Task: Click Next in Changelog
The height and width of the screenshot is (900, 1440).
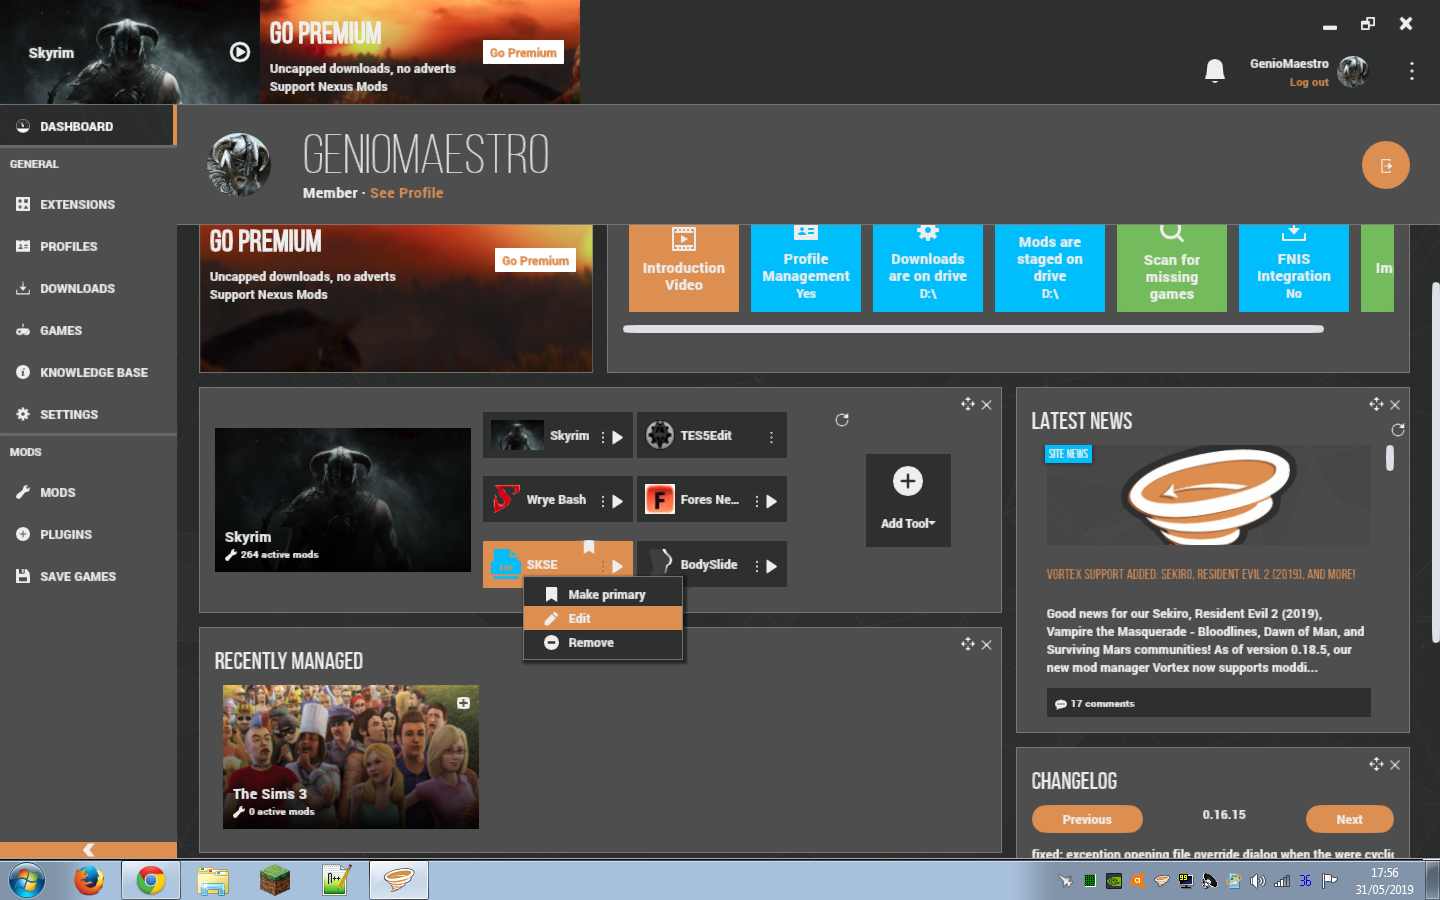Action: [x=1349, y=819]
